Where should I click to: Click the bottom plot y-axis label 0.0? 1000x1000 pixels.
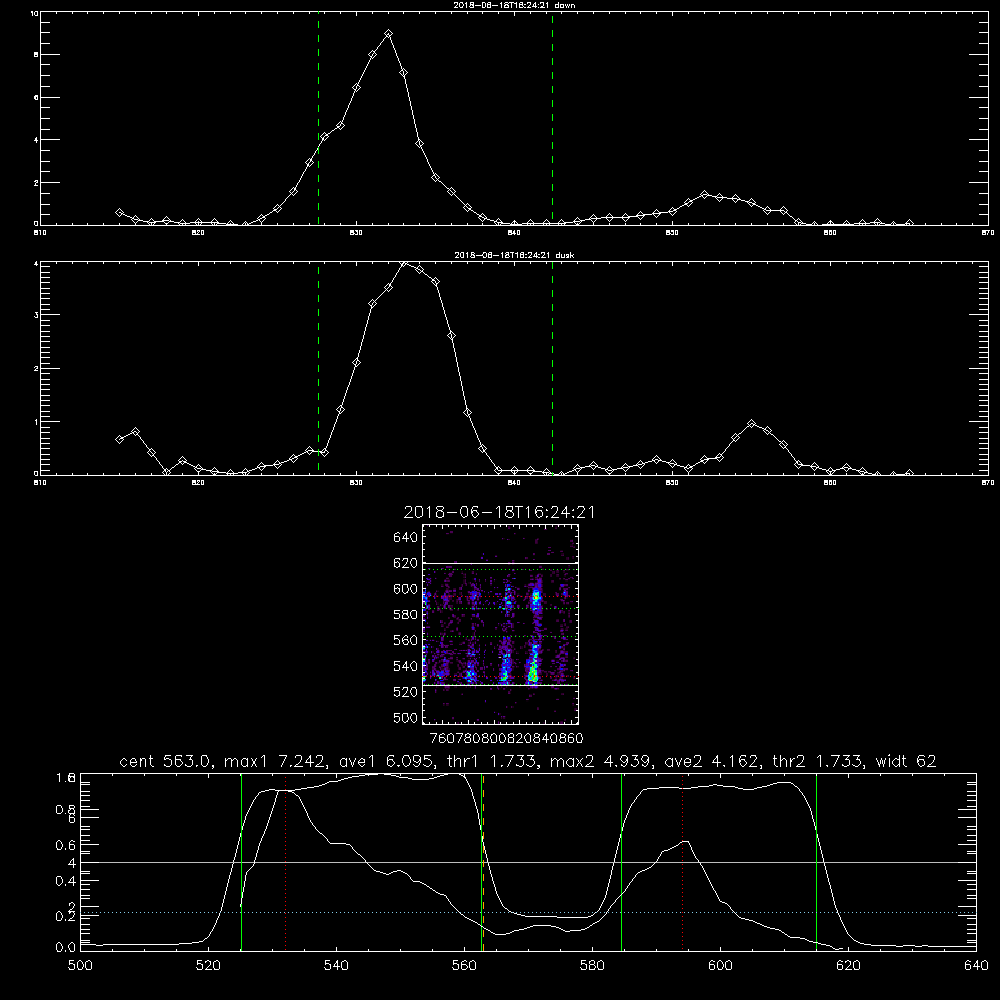[x=65, y=947]
